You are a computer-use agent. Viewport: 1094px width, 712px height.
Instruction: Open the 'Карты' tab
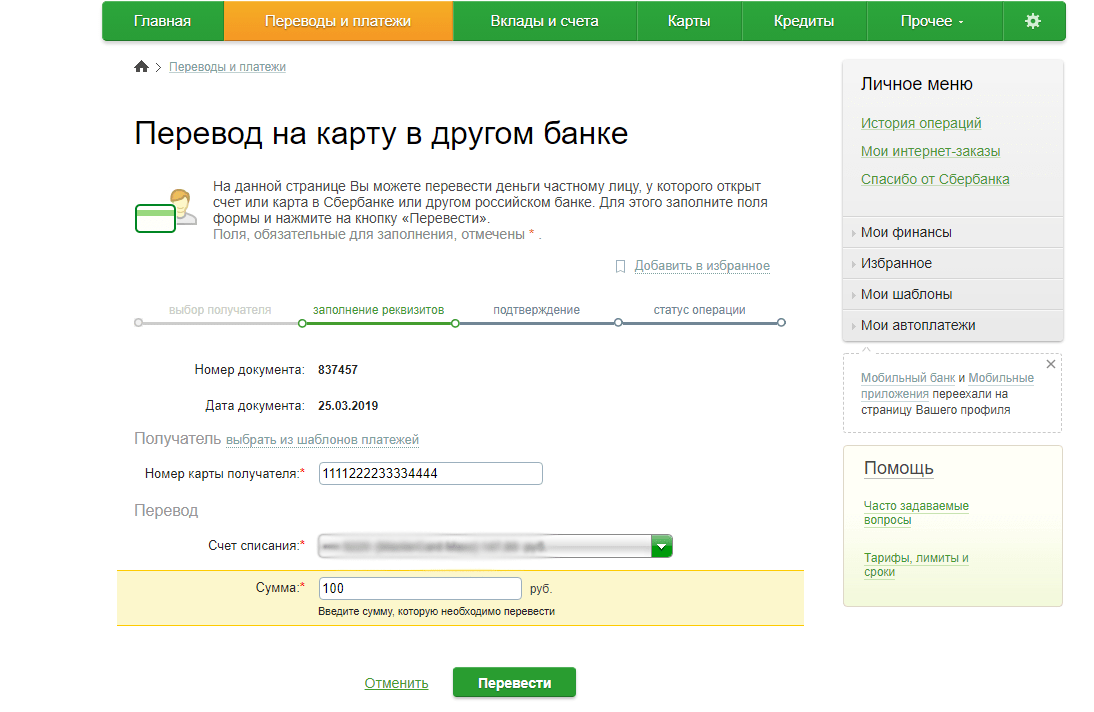[x=688, y=21]
